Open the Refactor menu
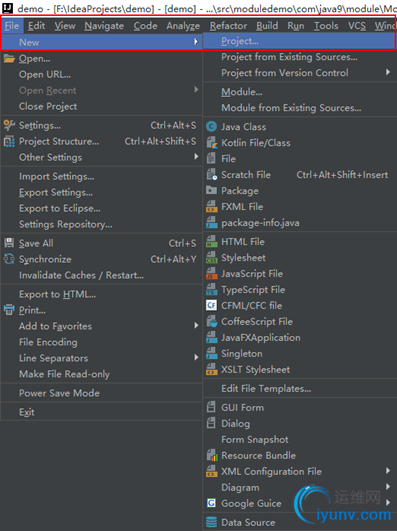This screenshot has height=531, width=397. [228, 26]
